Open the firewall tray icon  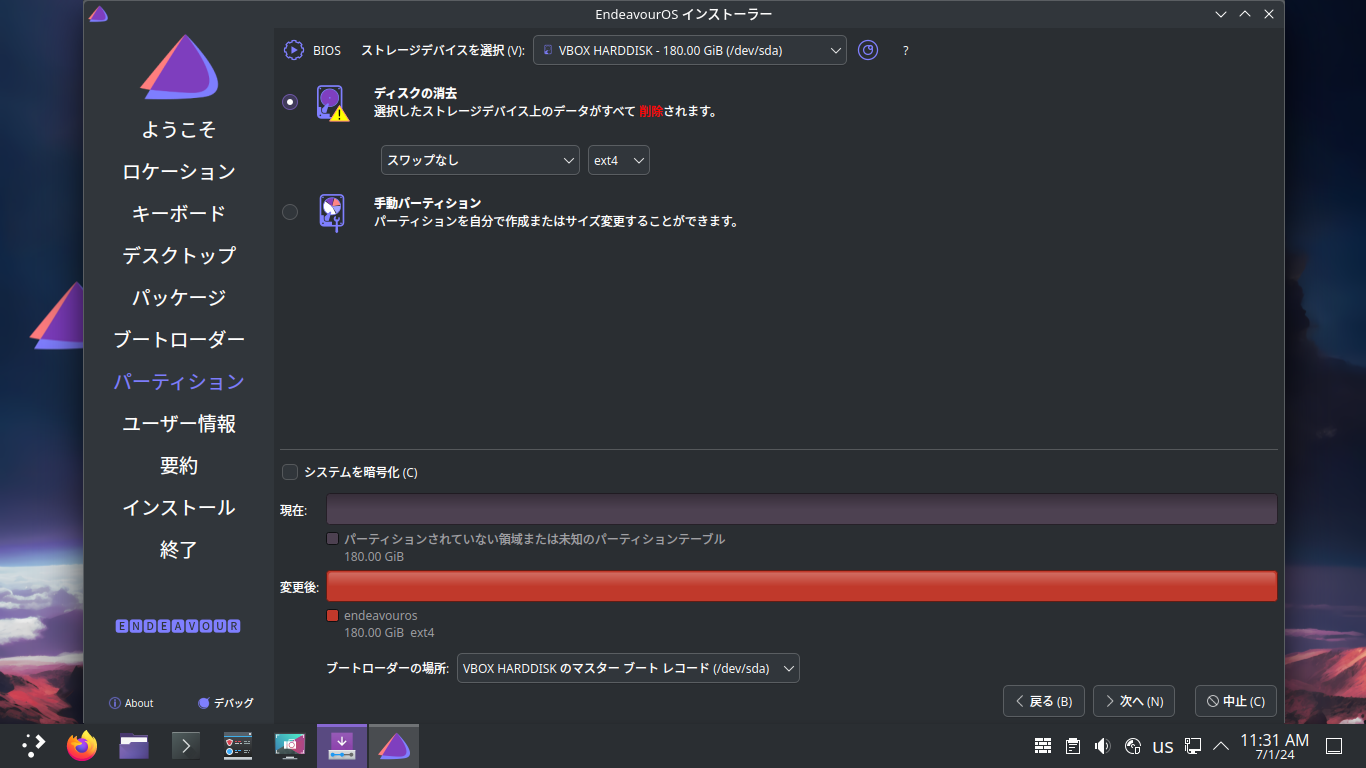[x=1043, y=745]
